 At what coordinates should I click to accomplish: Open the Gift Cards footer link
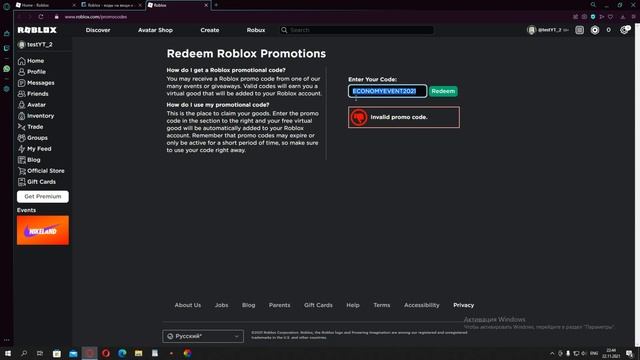click(318, 305)
